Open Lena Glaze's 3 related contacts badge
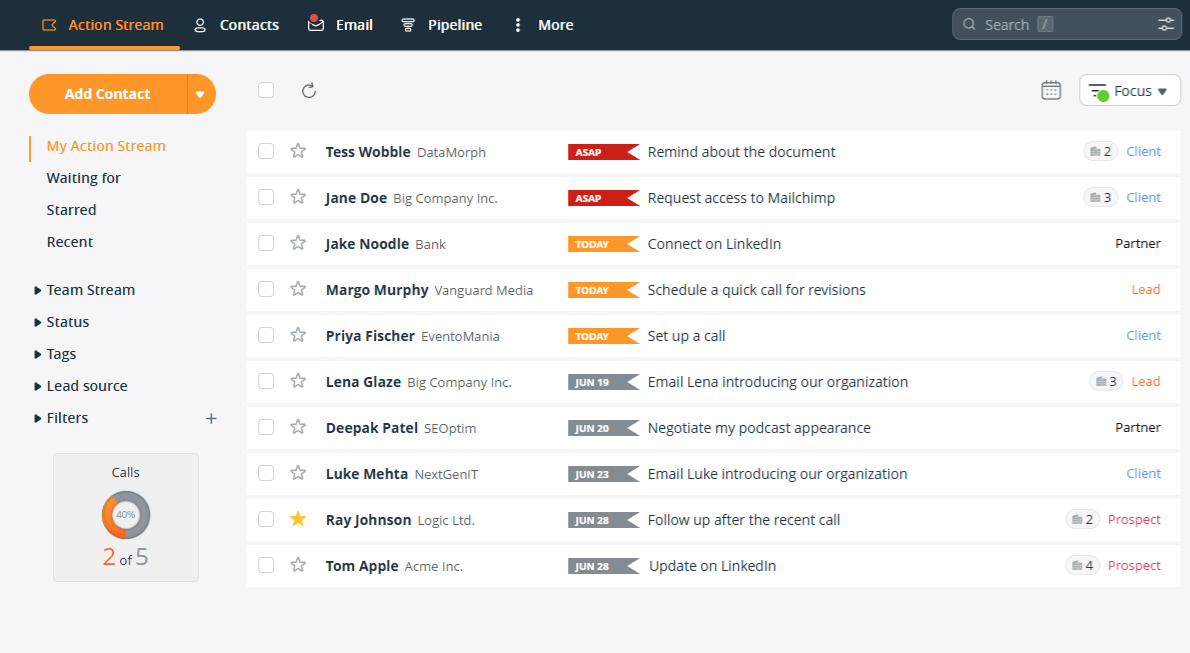Image resolution: width=1190 pixels, height=653 pixels. pyautogui.click(x=1107, y=381)
